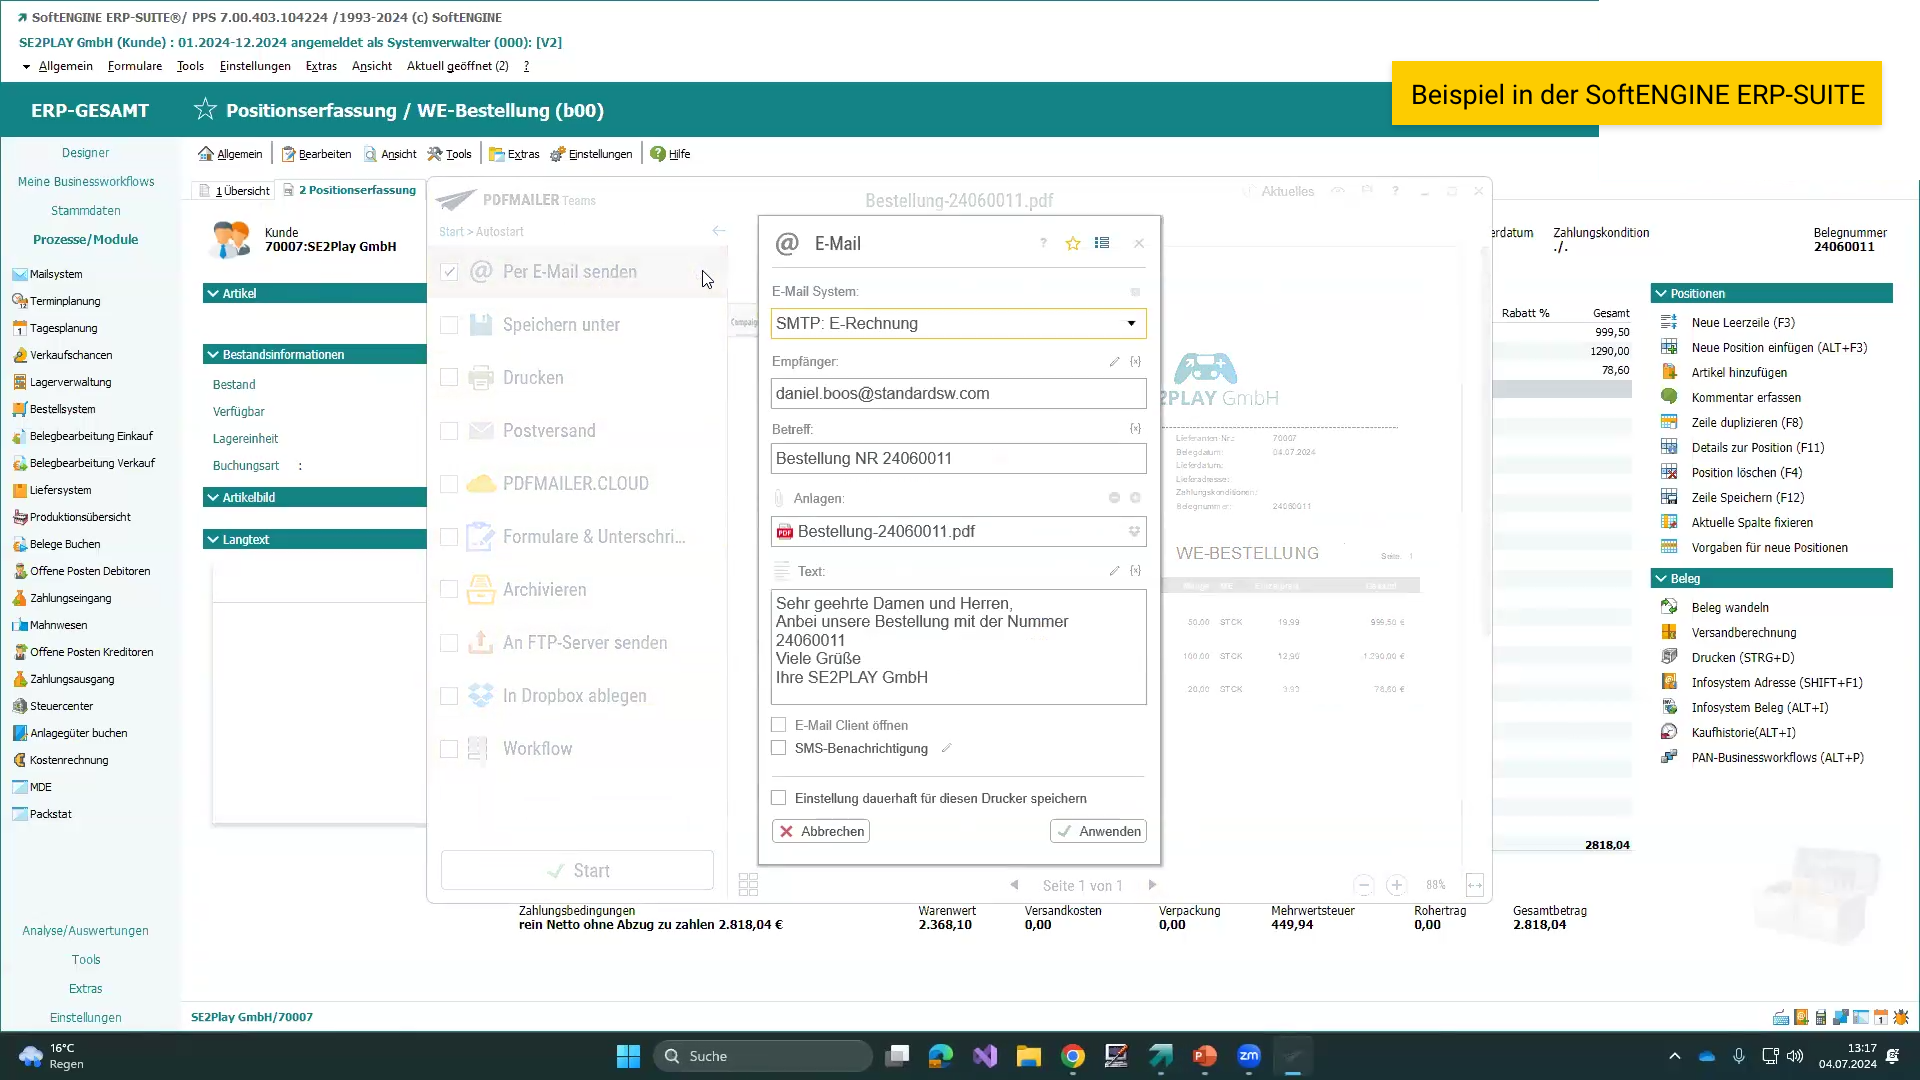Click the favorite star in E-Mail dialog

(x=1073, y=243)
